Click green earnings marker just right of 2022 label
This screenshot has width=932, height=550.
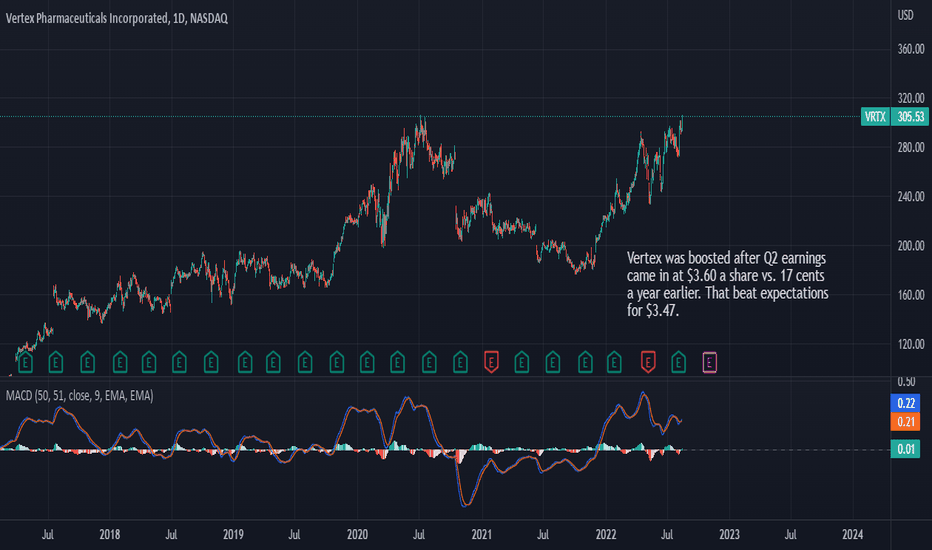[614, 362]
